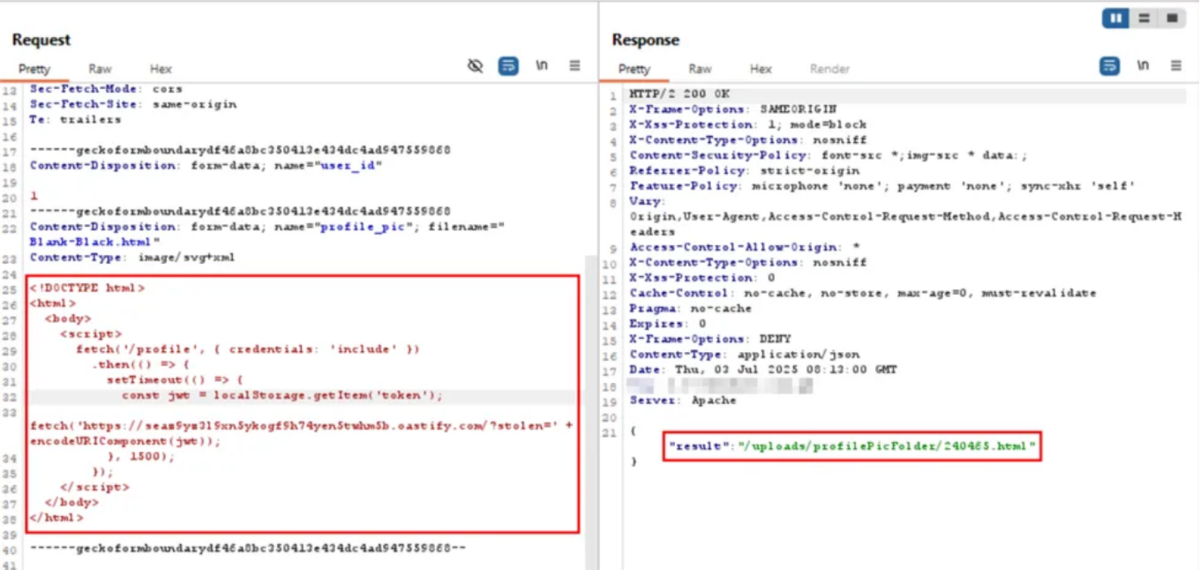Click the 'Access-Control-Allow-Origin: *' header
Viewport: 1200px width, 570px height.
(745, 247)
